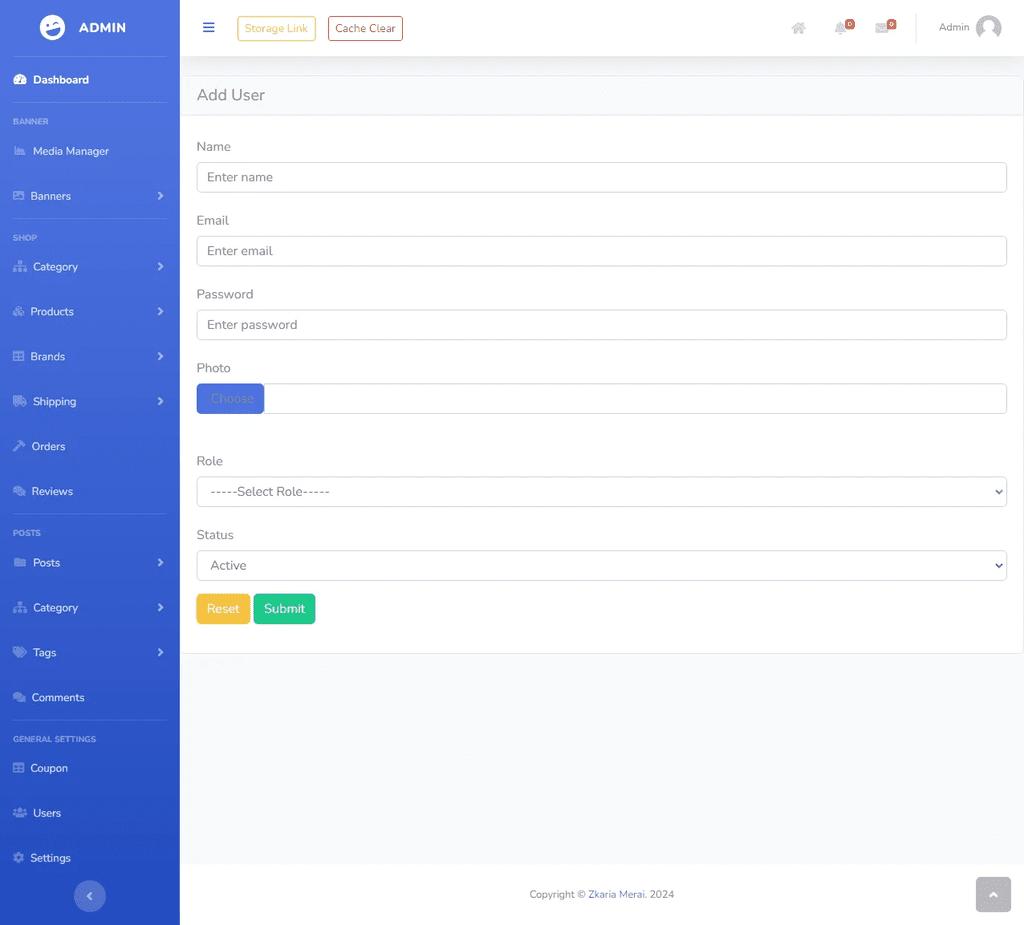Open Coupon menu entry

pyautogui.click(x=49, y=768)
